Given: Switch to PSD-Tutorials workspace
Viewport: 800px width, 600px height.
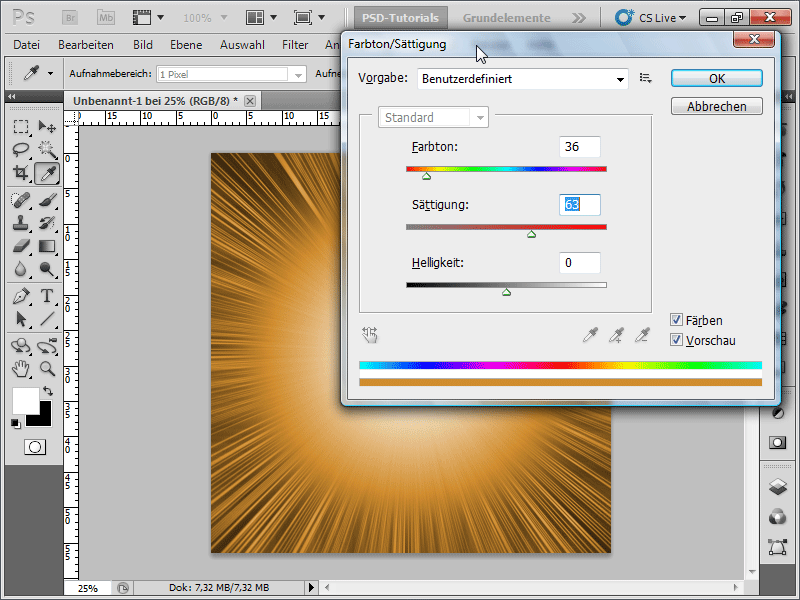Looking at the screenshot, I should coord(401,18).
